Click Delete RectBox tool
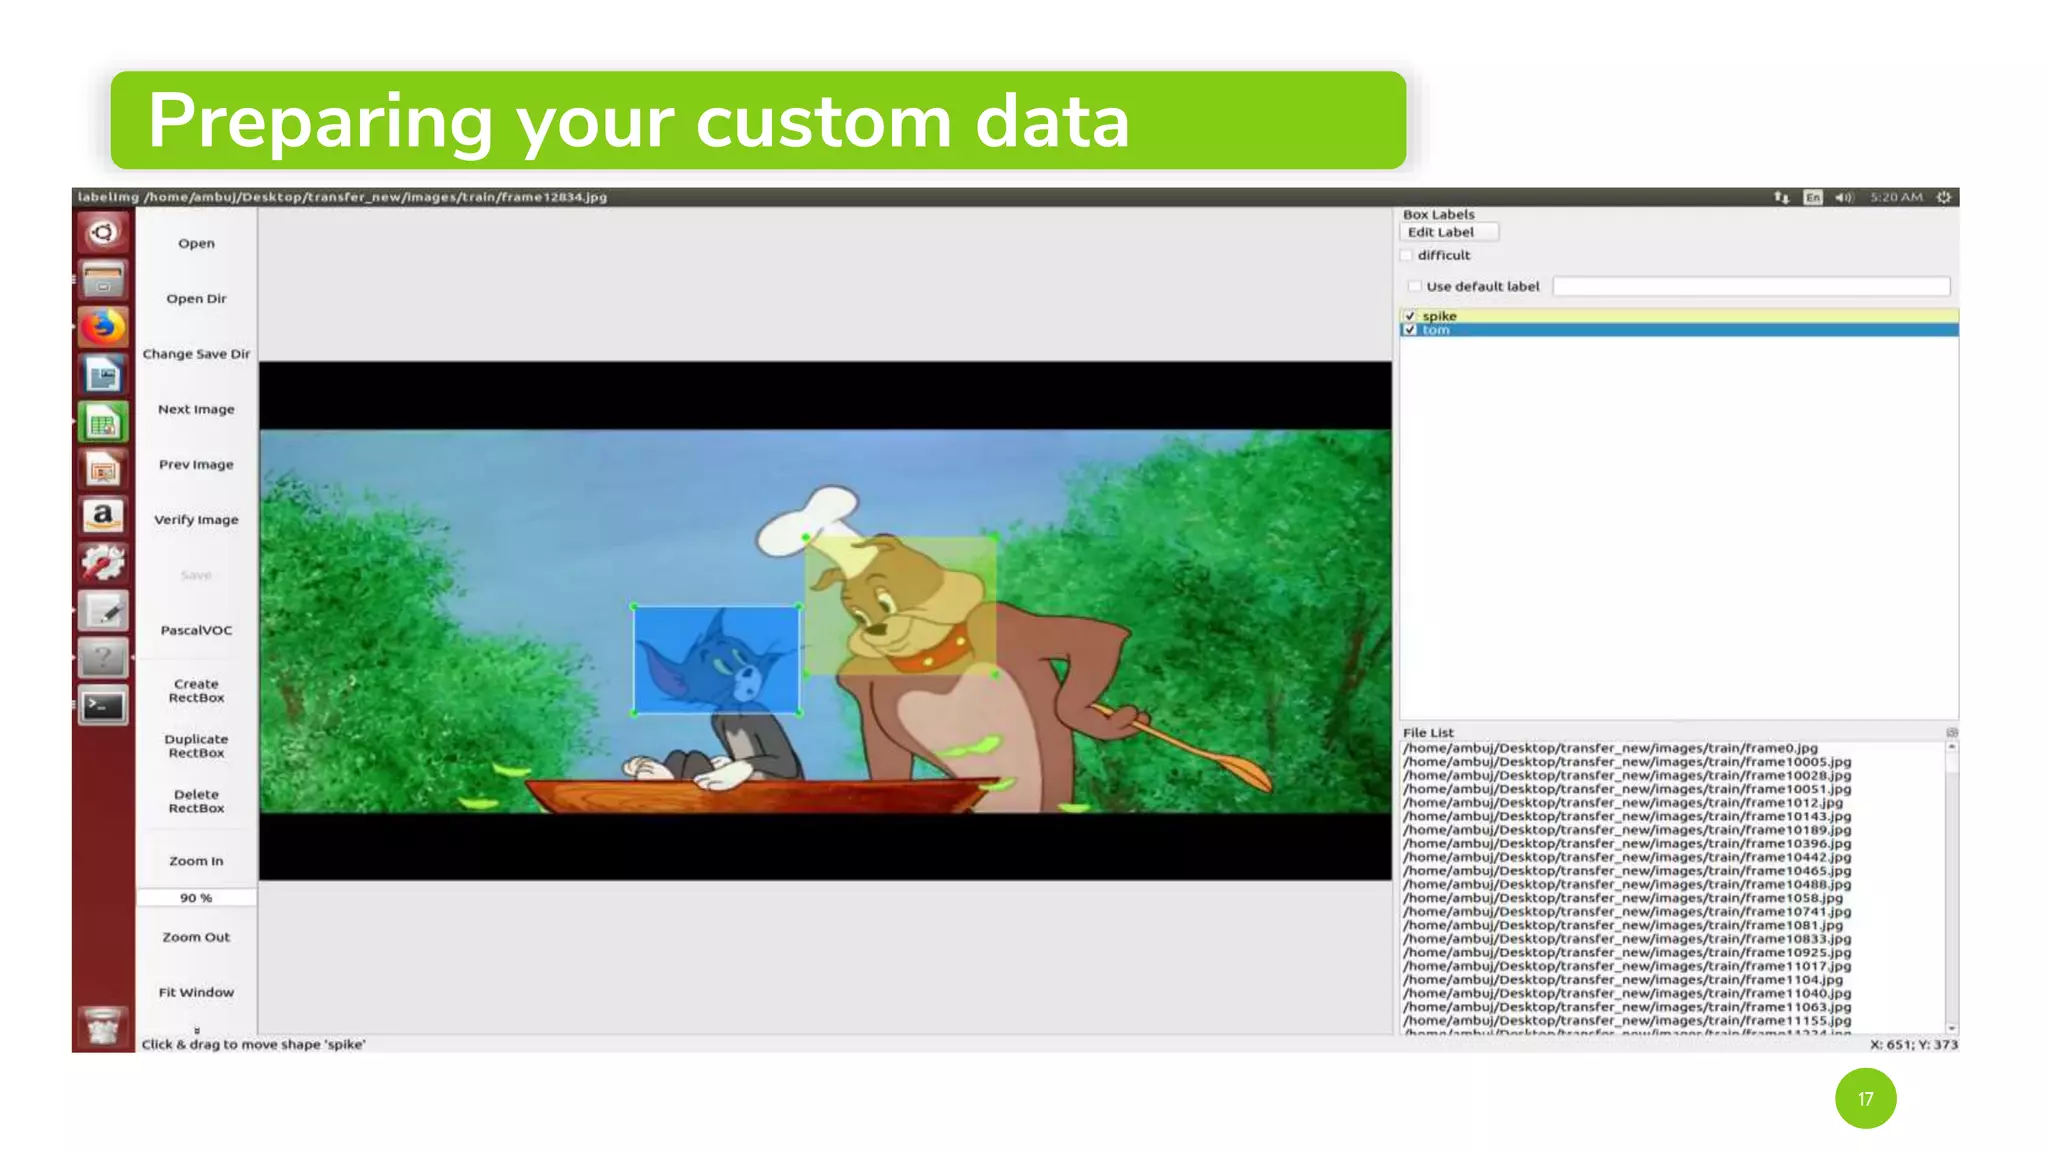 pos(196,801)
